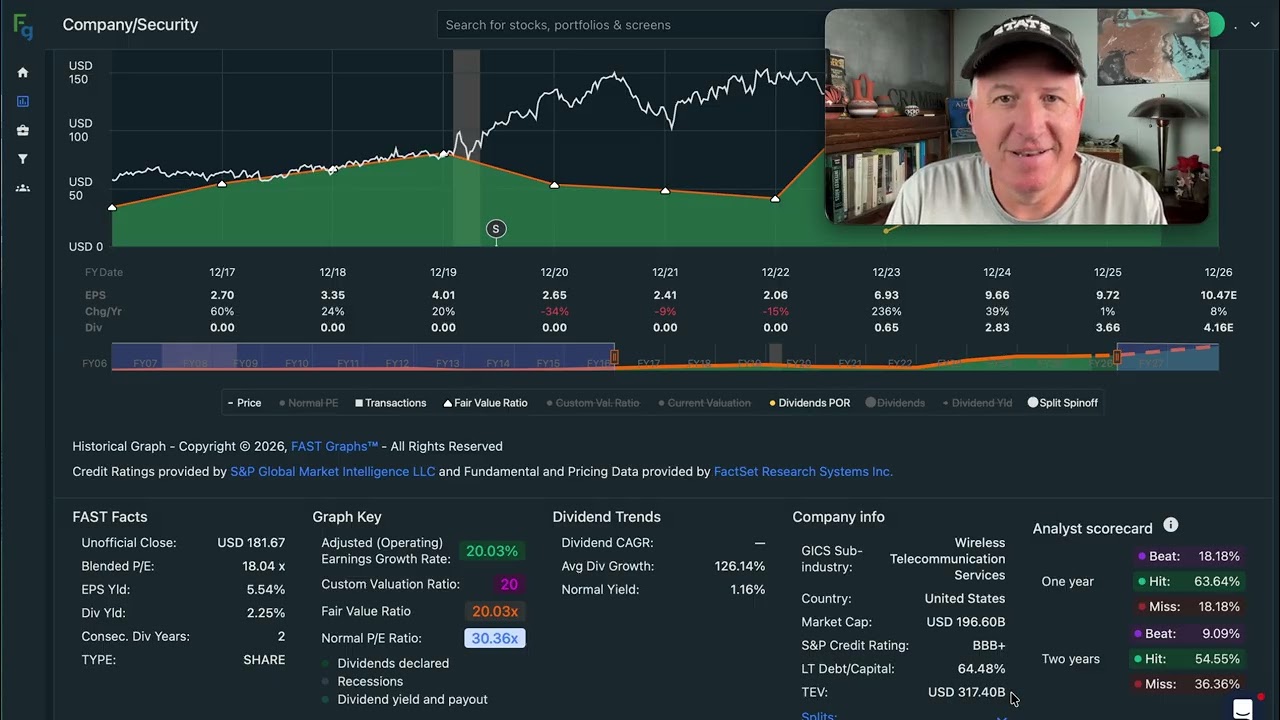
Task: Click the One year Beat 18.18% badge
Action: click(x=1188, y=556)
